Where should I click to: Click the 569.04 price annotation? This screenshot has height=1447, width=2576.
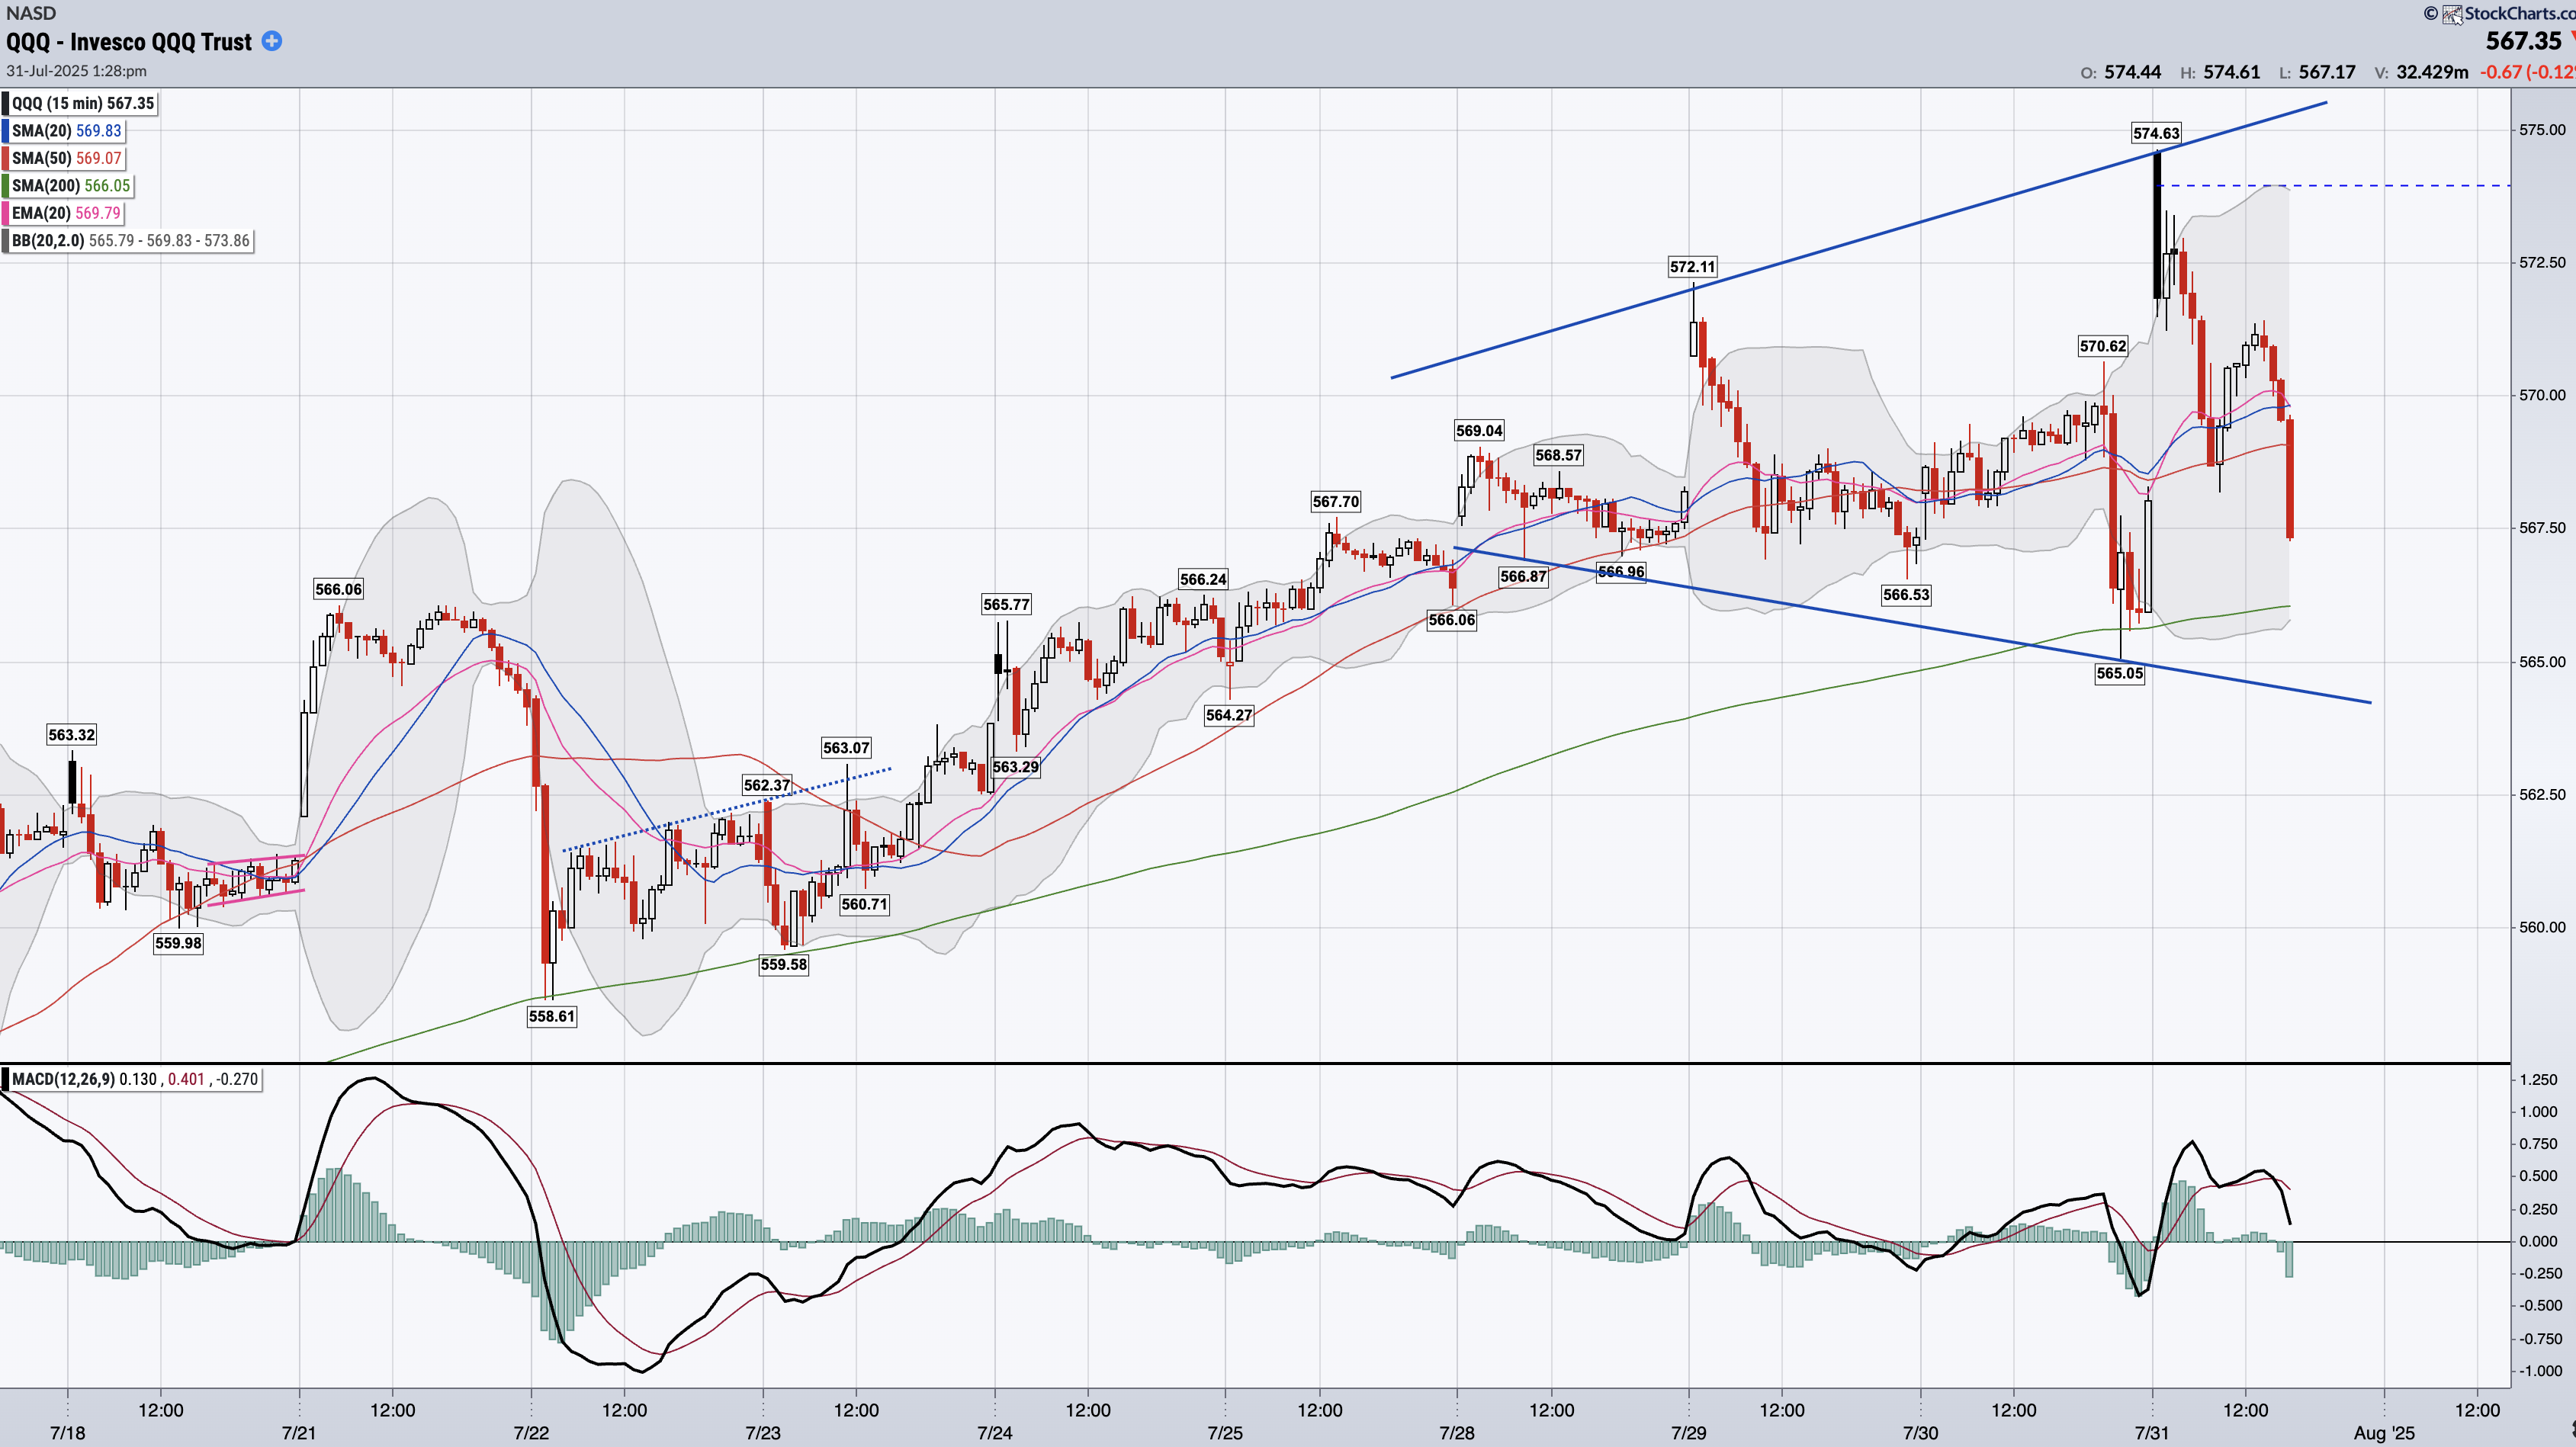click(1479, 431)
